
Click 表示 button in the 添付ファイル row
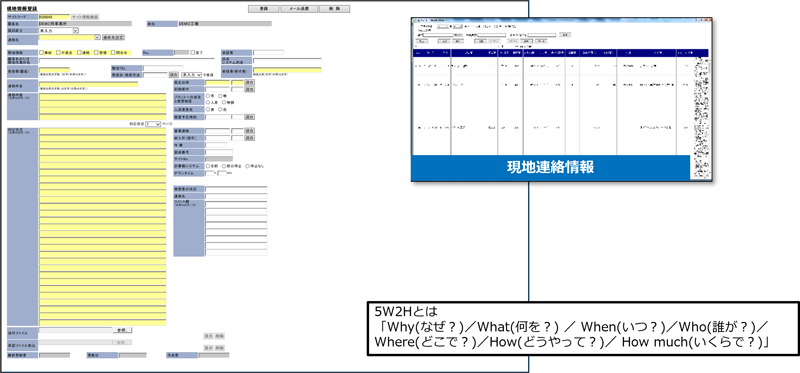tap(208, 336)
